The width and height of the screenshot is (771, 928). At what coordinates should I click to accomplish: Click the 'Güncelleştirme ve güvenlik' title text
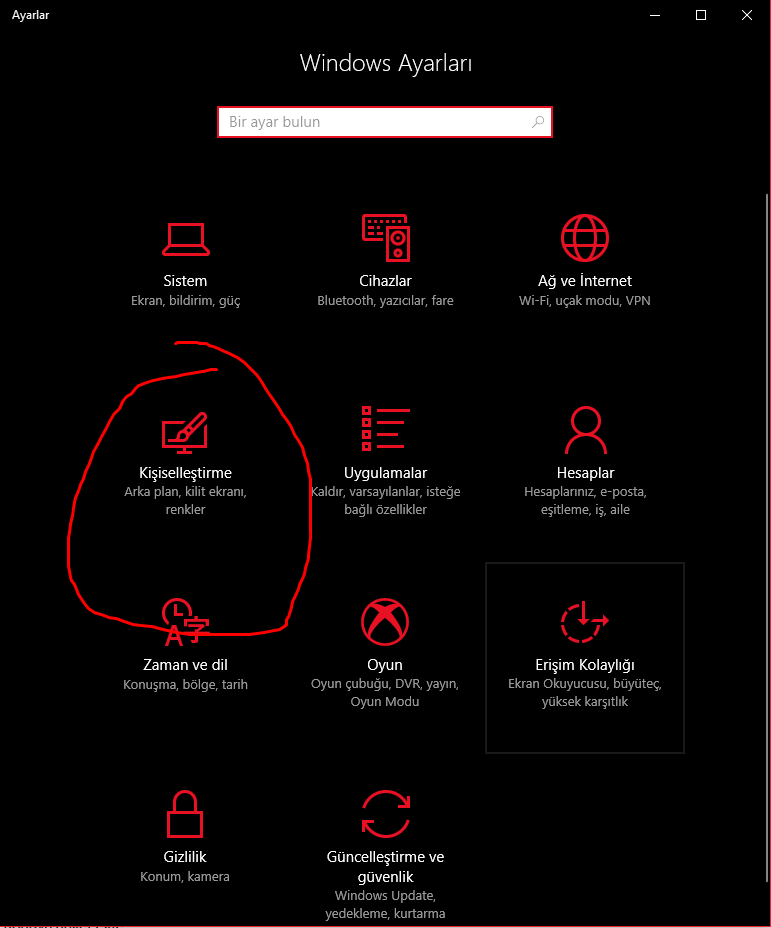tap(385, 866)
